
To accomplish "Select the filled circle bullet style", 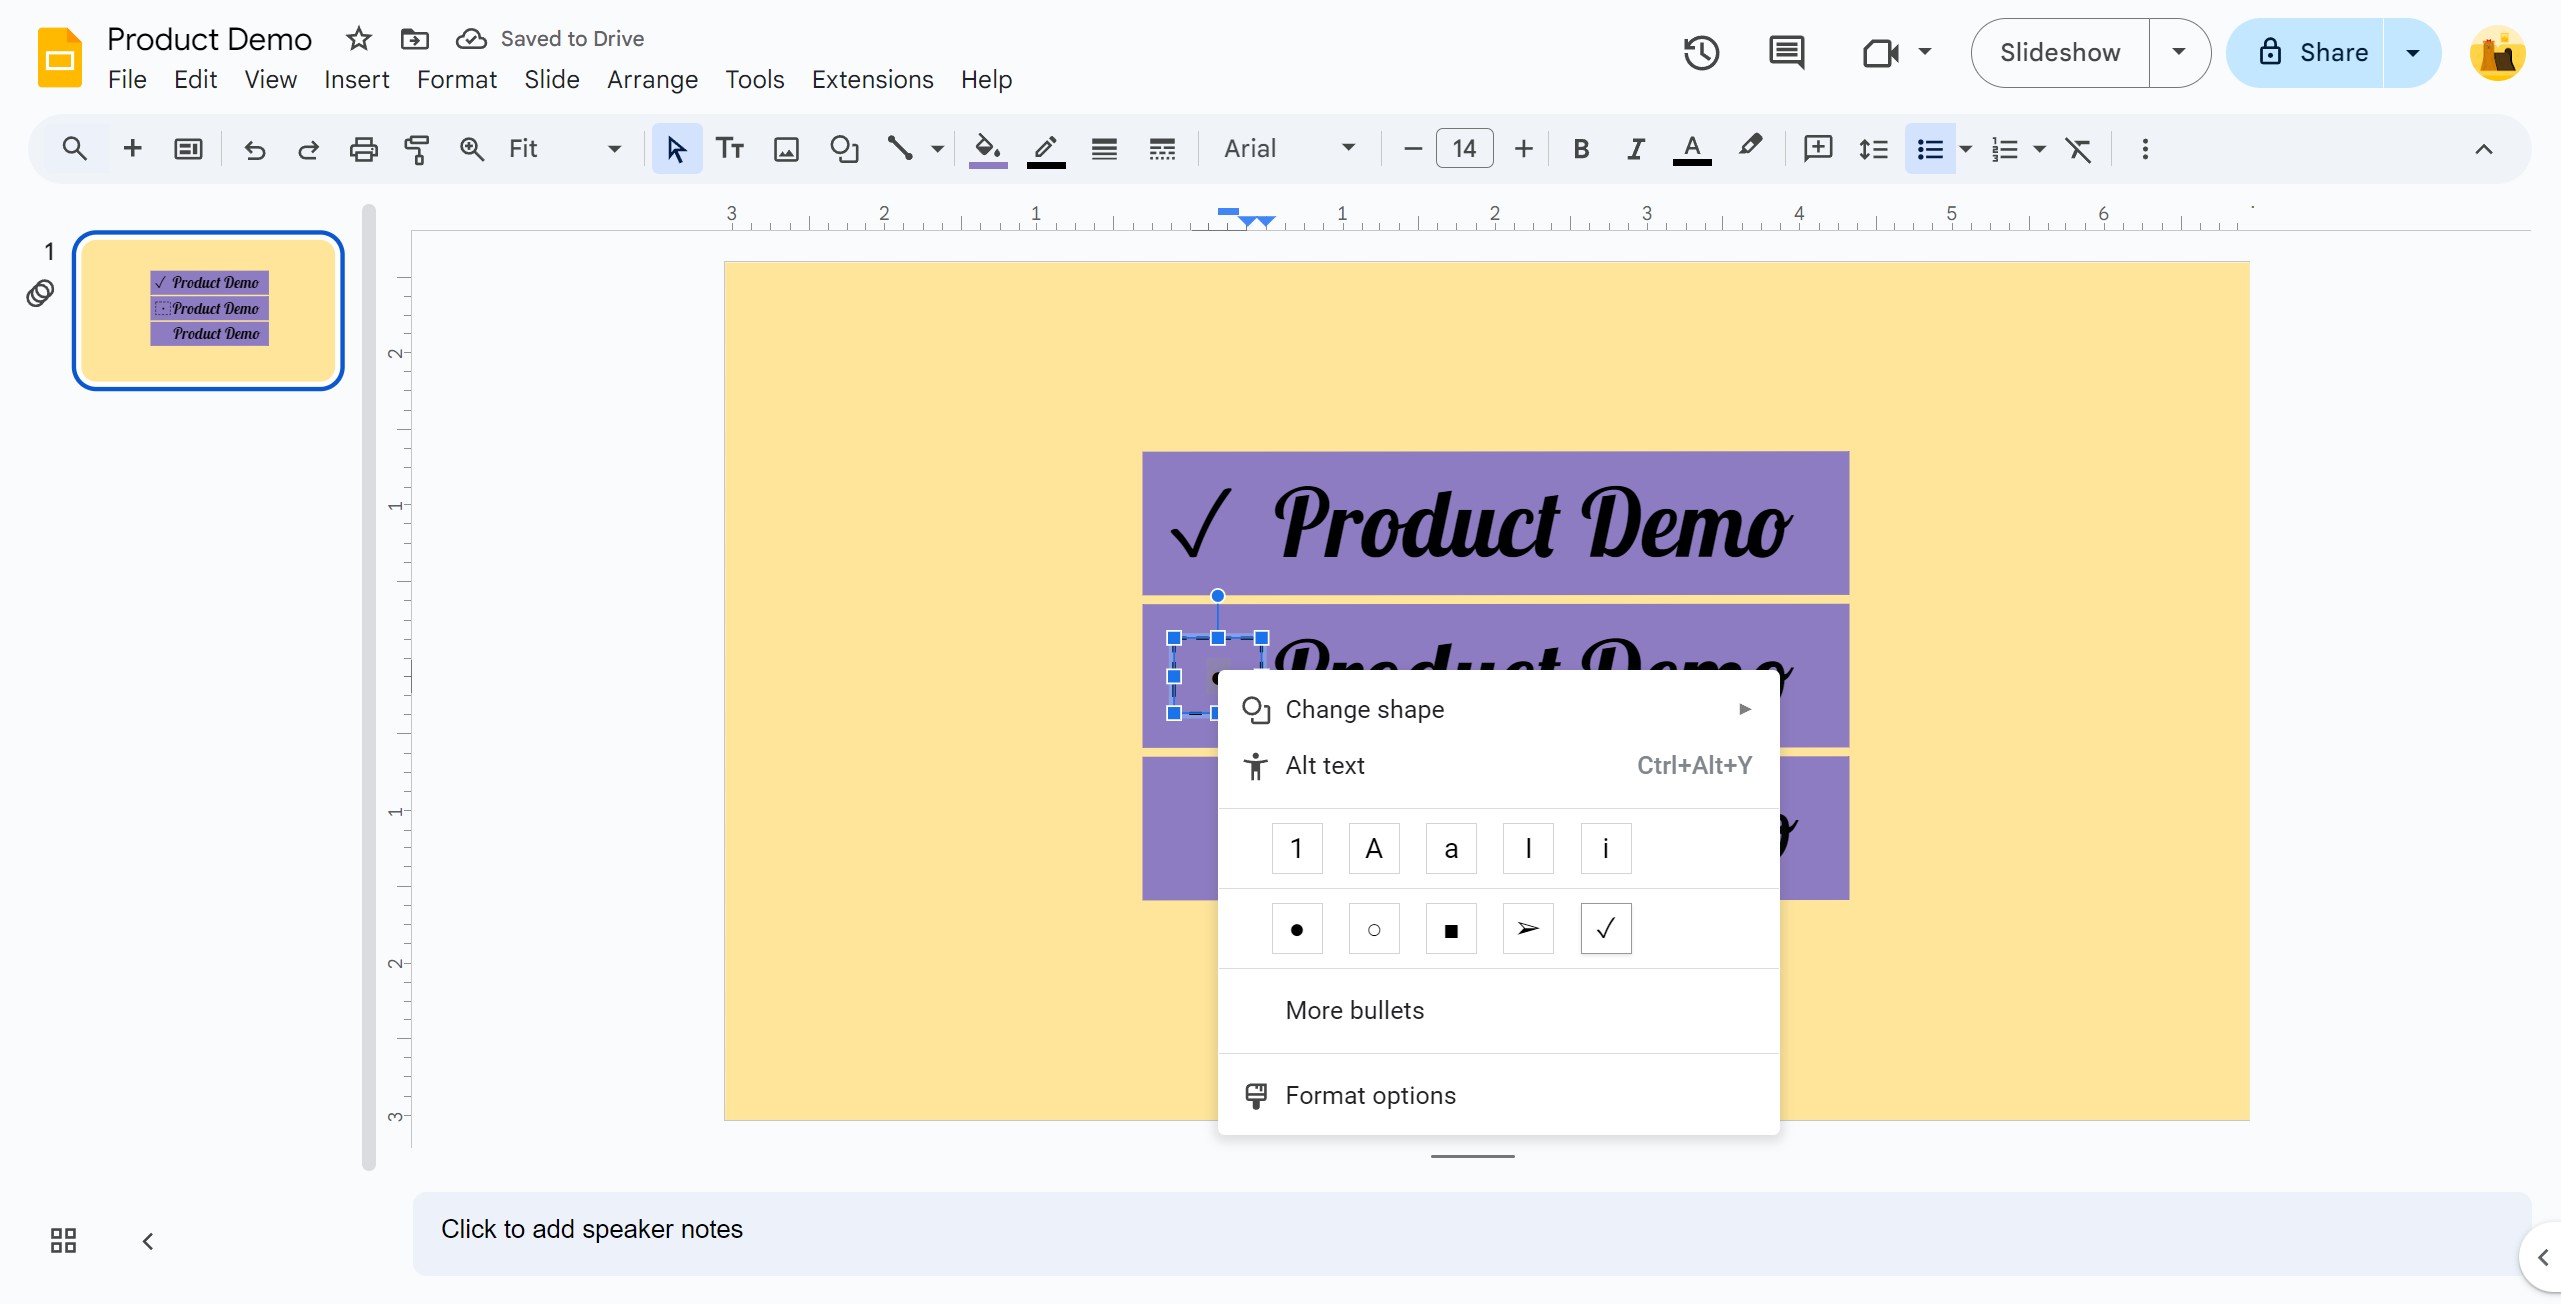I will pos(1297,929).
